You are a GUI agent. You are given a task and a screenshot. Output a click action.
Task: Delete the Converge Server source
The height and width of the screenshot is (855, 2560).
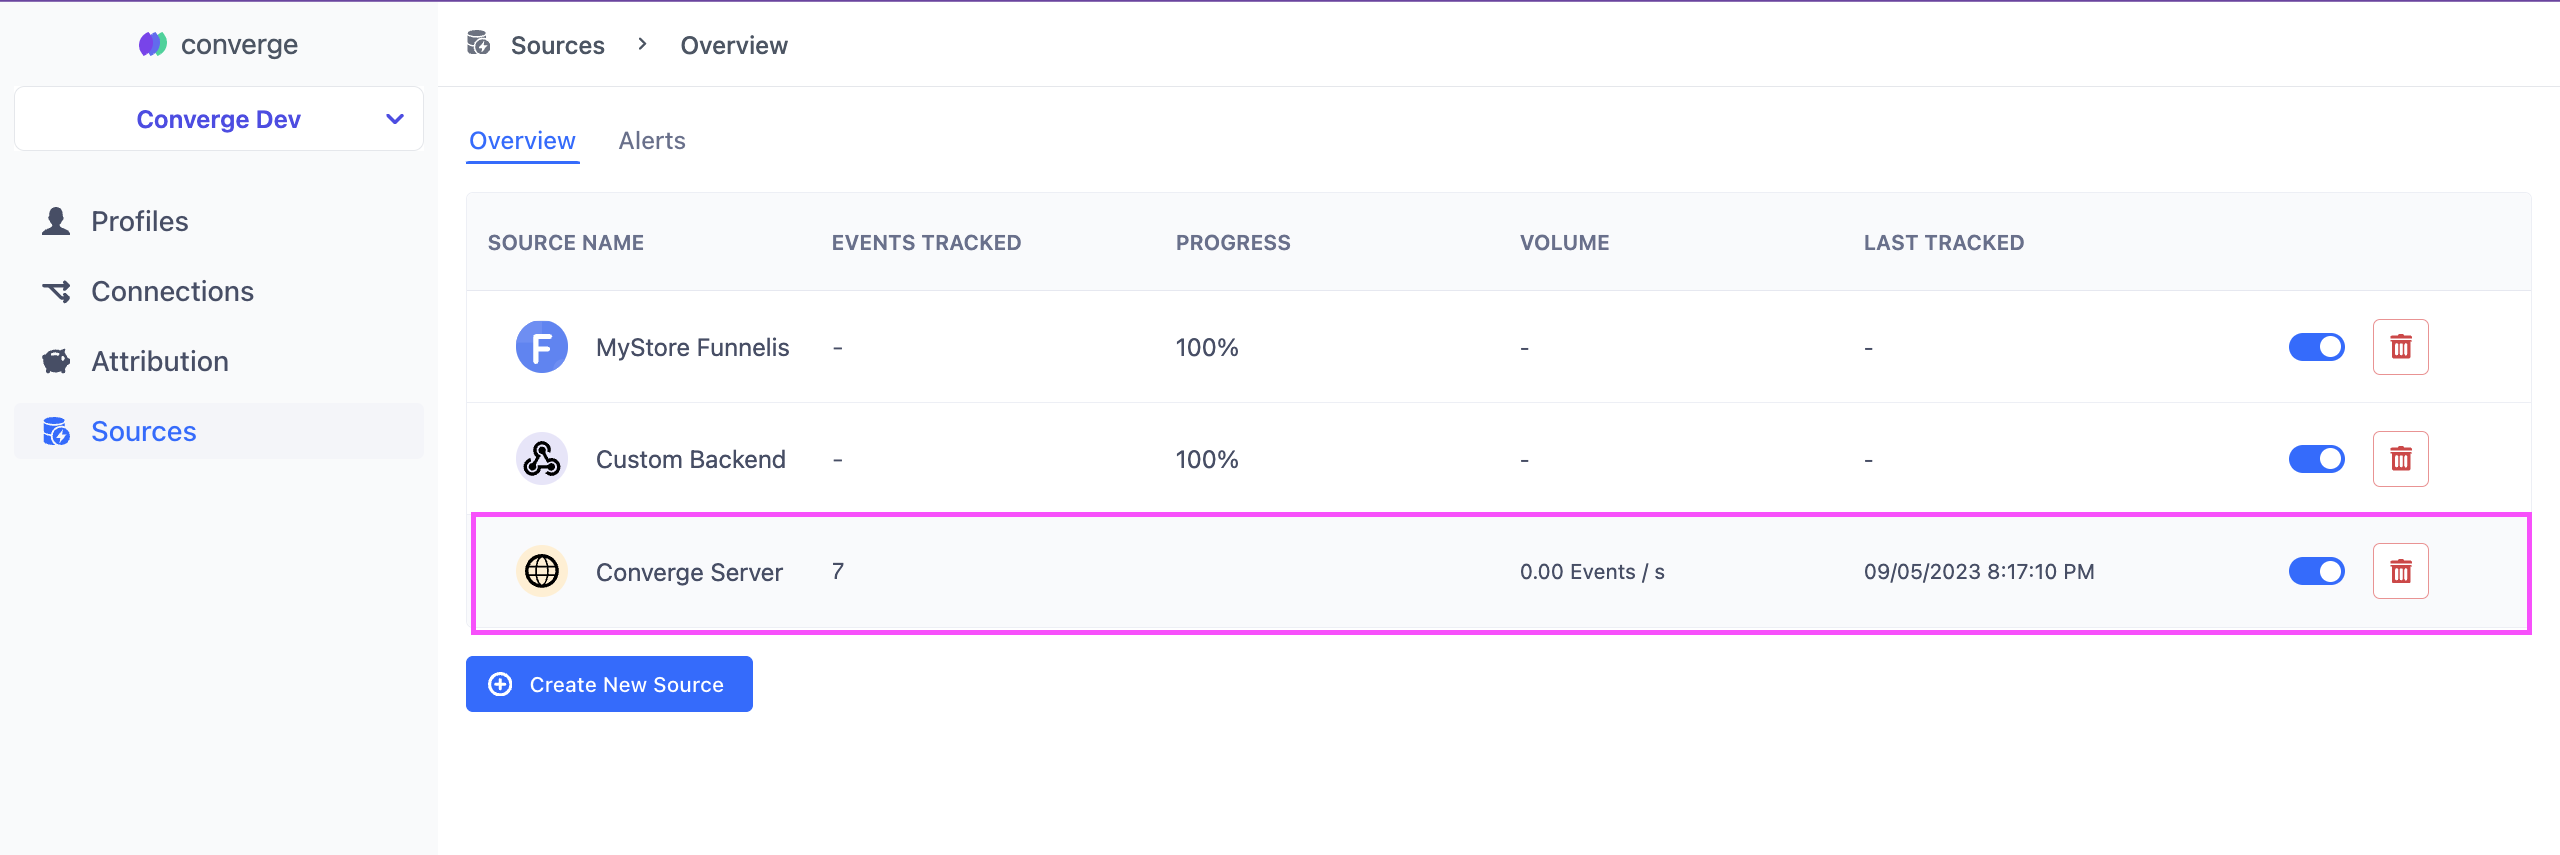coord(2400,571)
